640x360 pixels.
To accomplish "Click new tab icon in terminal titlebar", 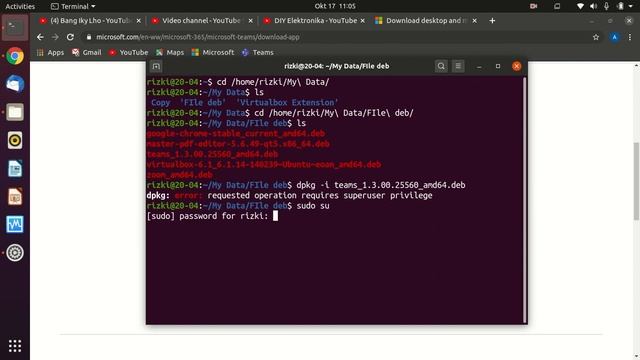I will pos(156,66).
